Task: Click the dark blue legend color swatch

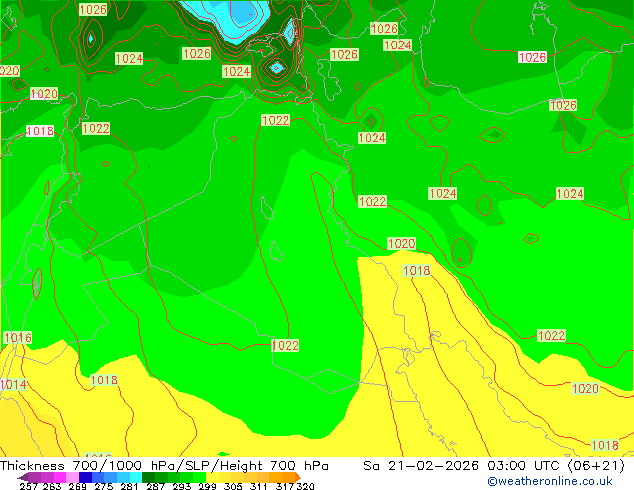Action: (85, 477)
